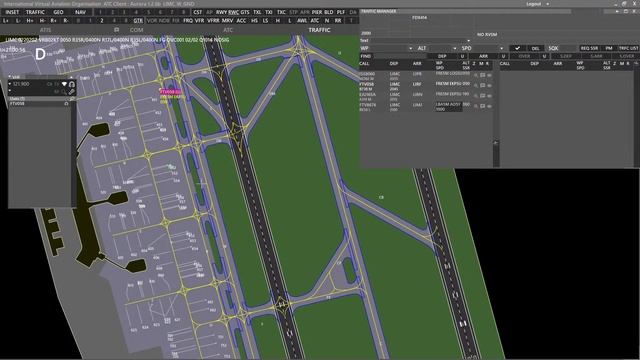Toggle the LS toolbar button
640x360 pixels.
(266, 20)
